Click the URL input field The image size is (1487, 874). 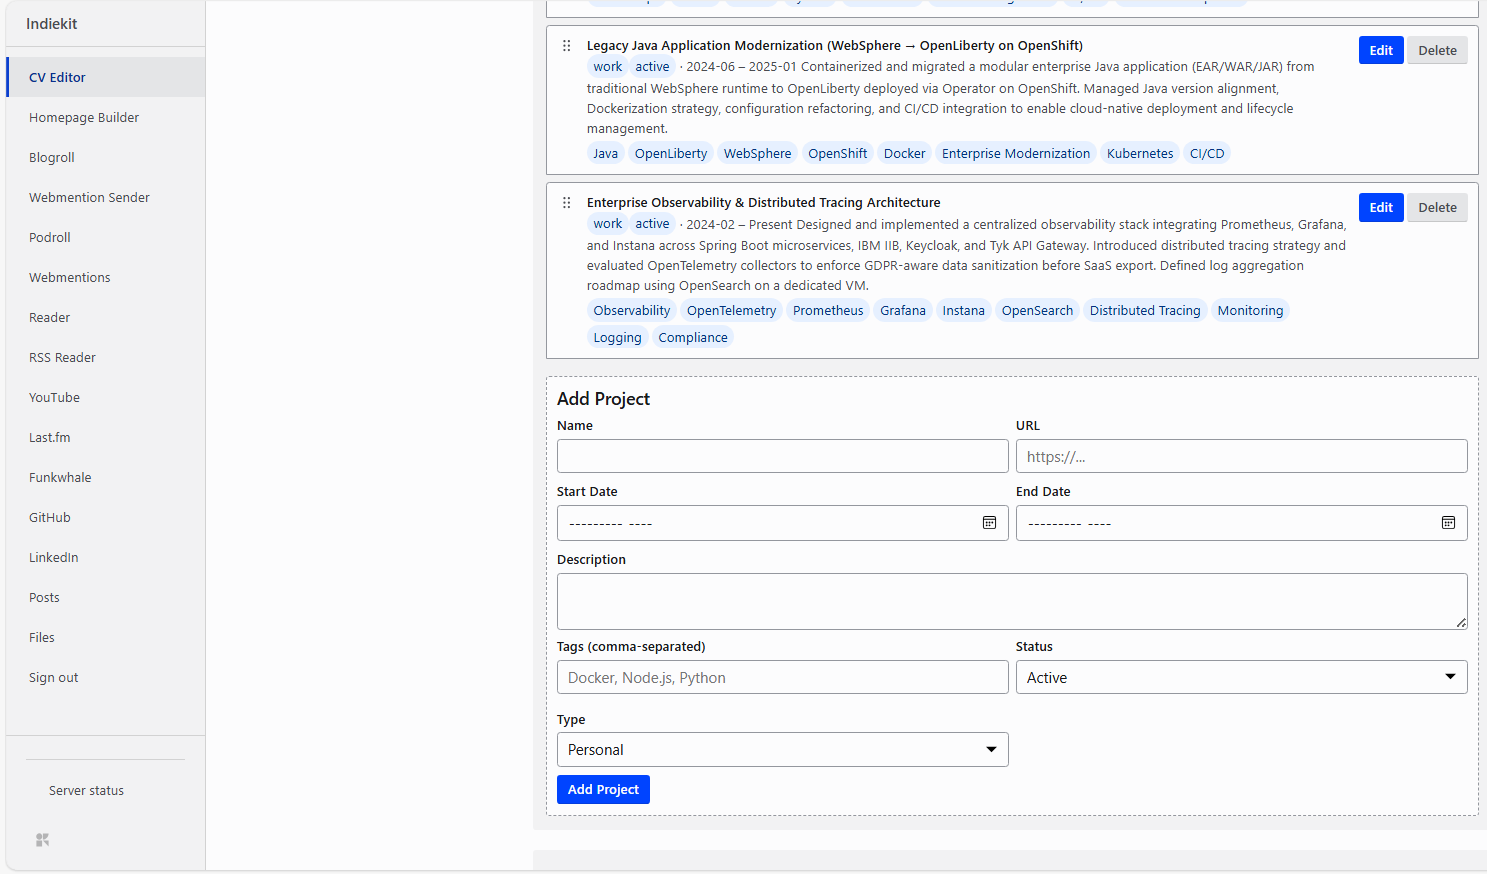coord(1241,456)
